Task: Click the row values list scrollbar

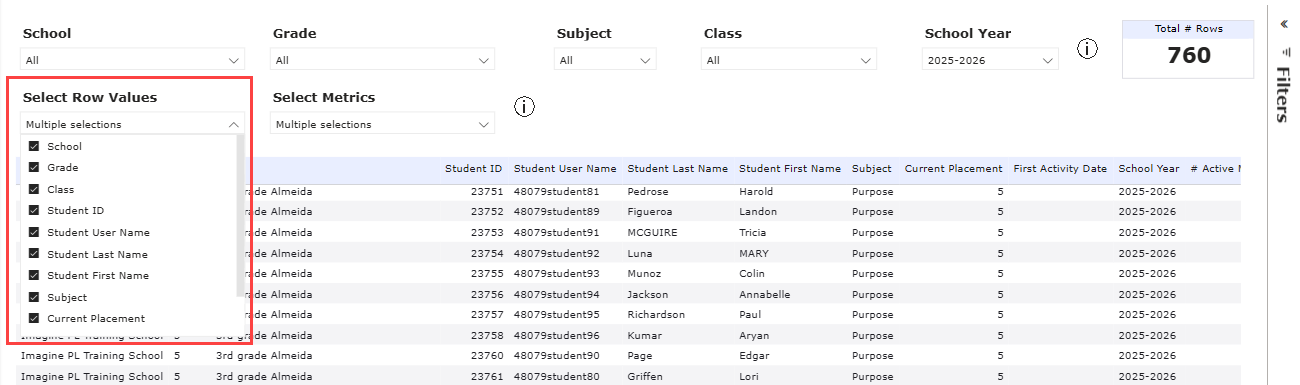Action: [239, 216]
